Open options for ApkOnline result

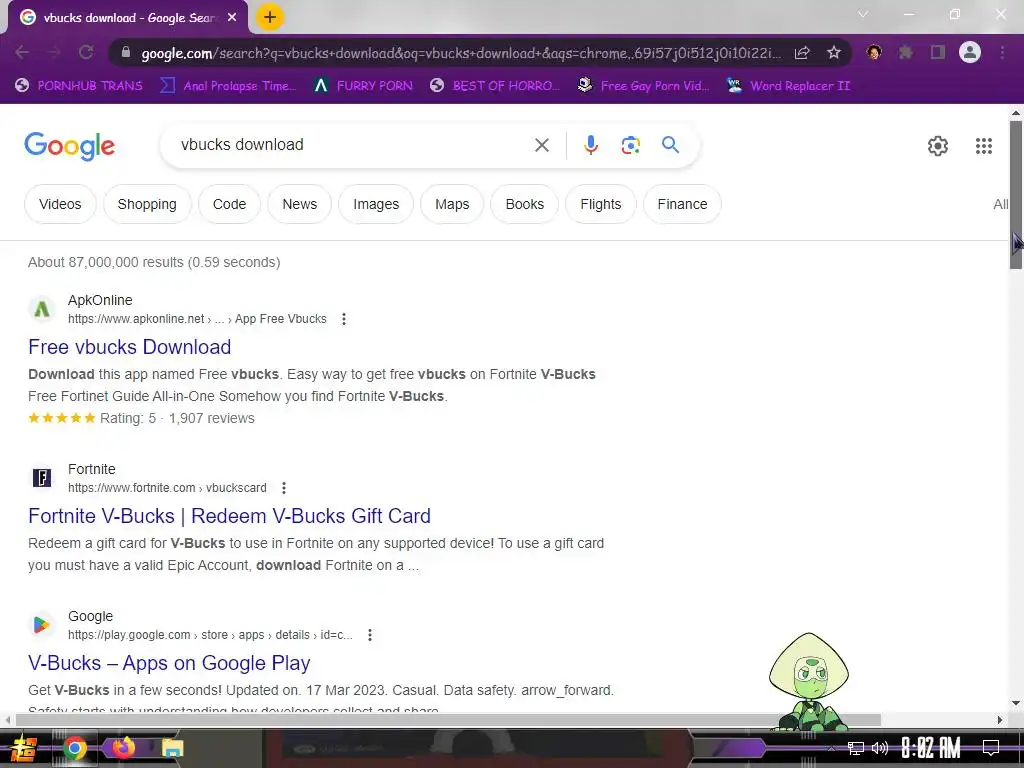pyautogui.click(x=344, y=319)
